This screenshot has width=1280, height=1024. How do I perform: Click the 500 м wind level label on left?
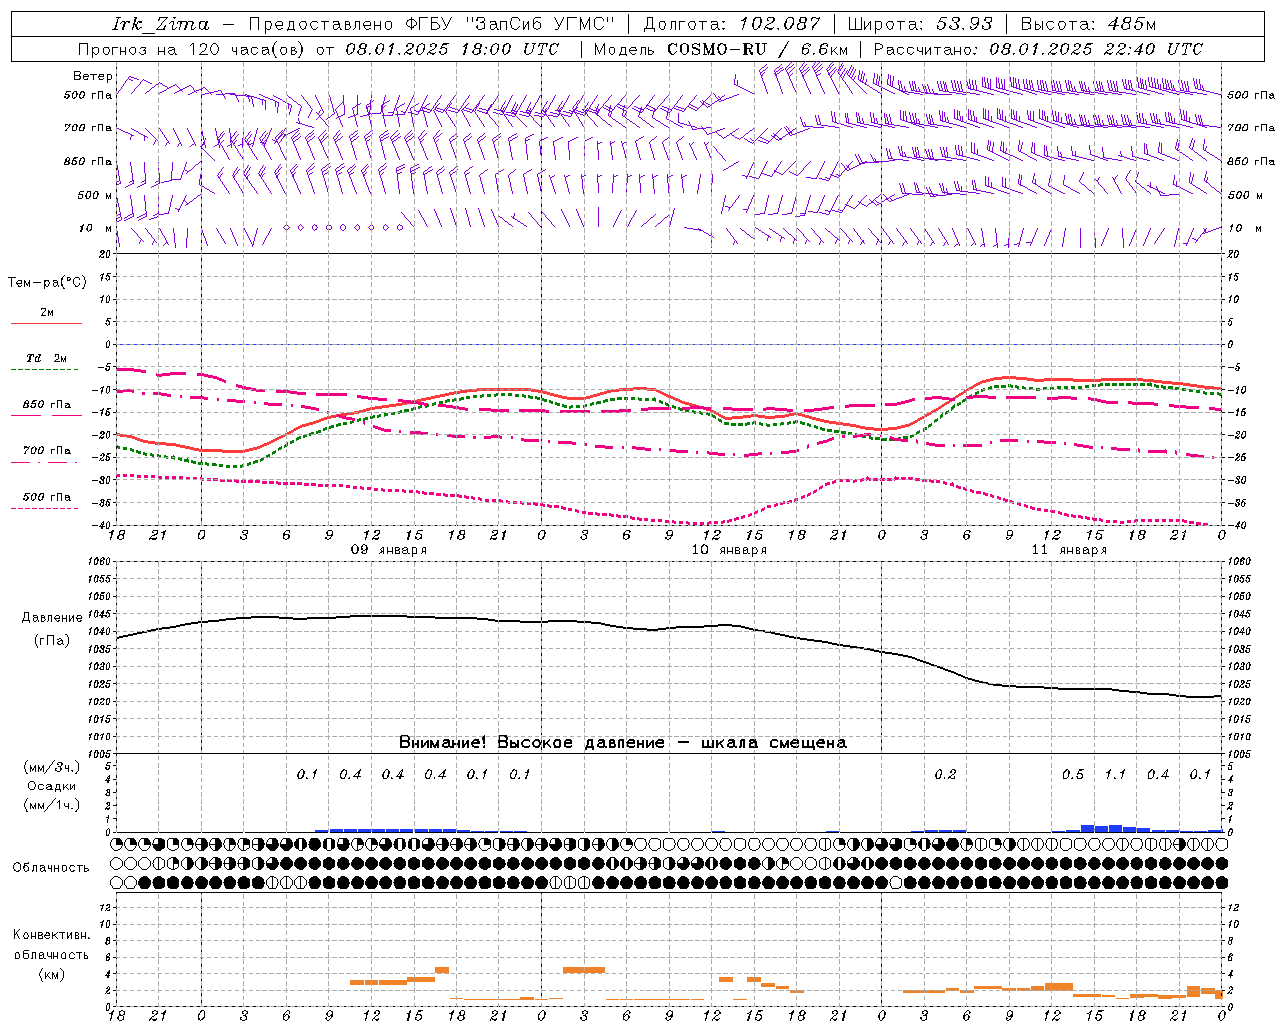coord(95,195)
